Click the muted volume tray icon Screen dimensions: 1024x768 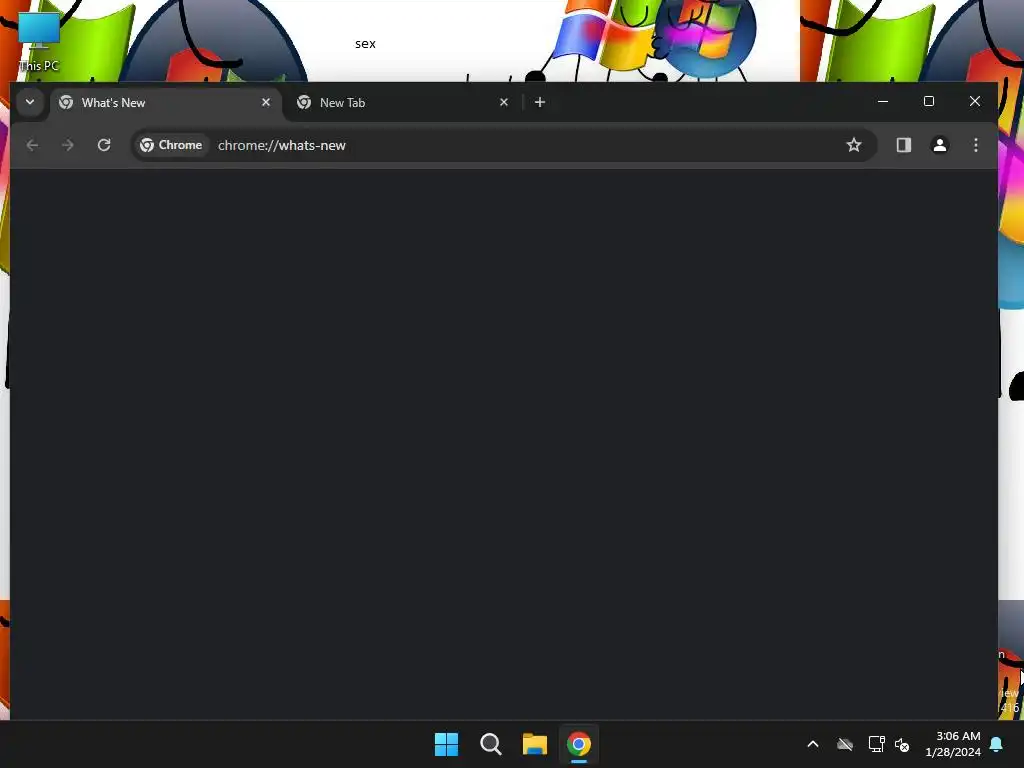coord(902,744)
